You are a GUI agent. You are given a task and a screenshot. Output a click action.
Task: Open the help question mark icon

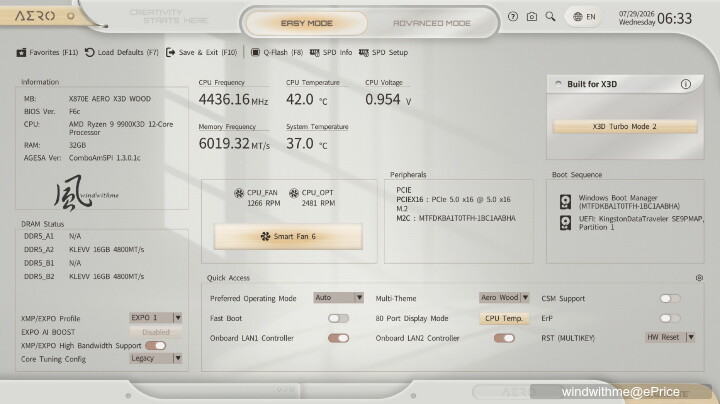pyautogui.click(x=513, y=17)
